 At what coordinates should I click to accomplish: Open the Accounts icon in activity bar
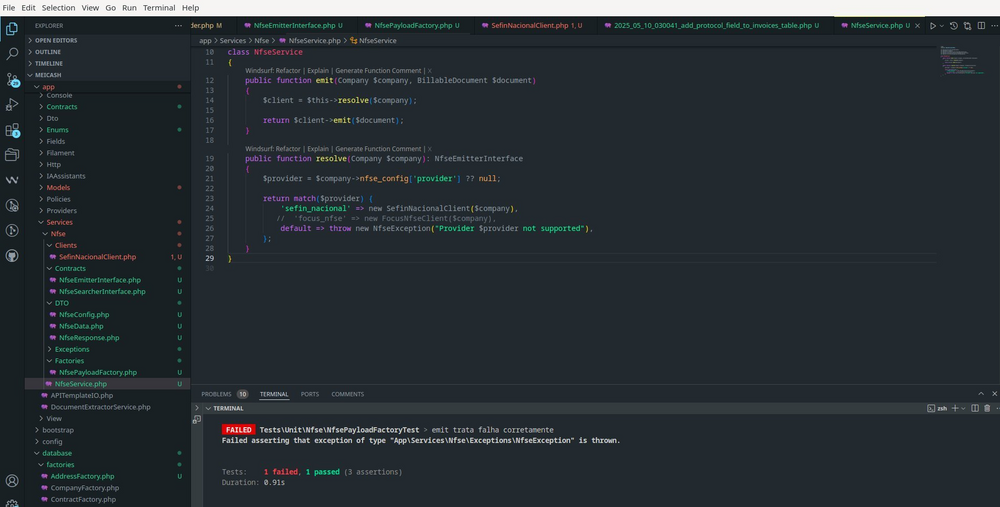pyautogui.click(x=12, y=481)
